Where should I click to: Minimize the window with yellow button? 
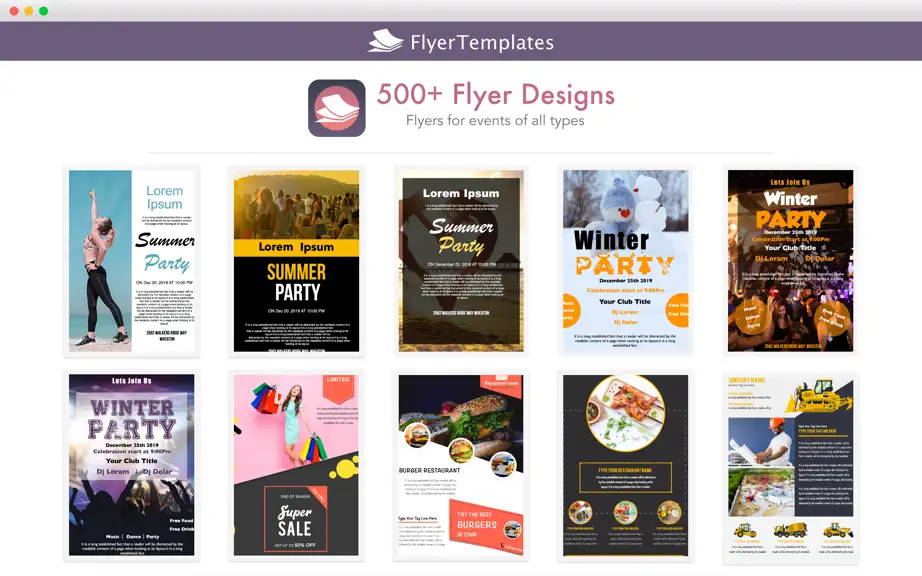[x=28, y=11]
